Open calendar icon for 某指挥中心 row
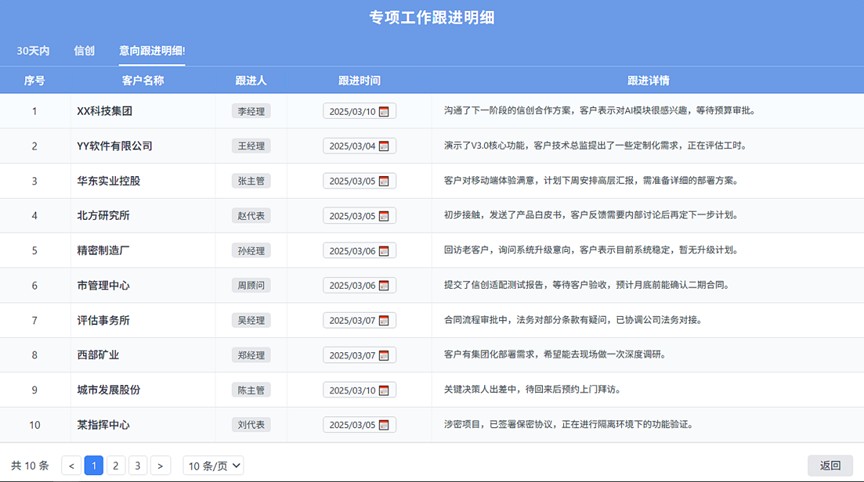This screenshot has height=482, width=864. click(385, 425)
